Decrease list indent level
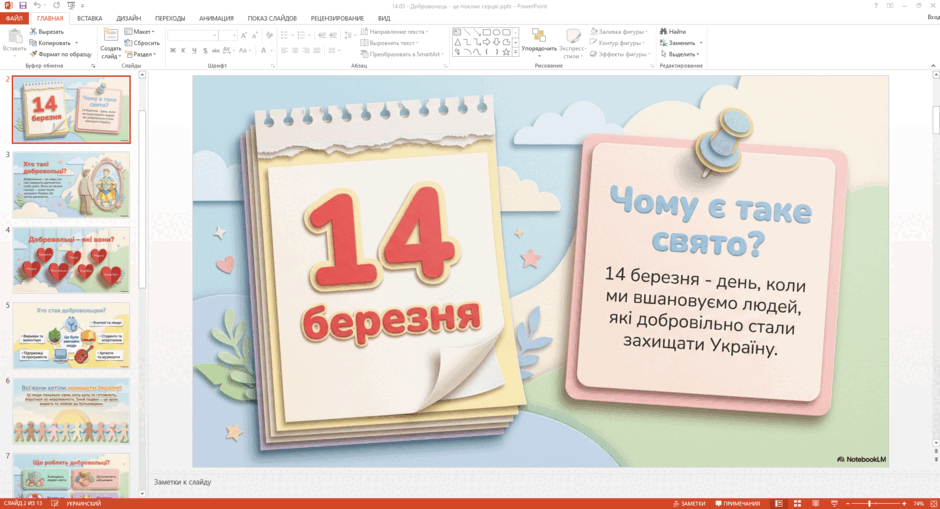 pos(322,35)
